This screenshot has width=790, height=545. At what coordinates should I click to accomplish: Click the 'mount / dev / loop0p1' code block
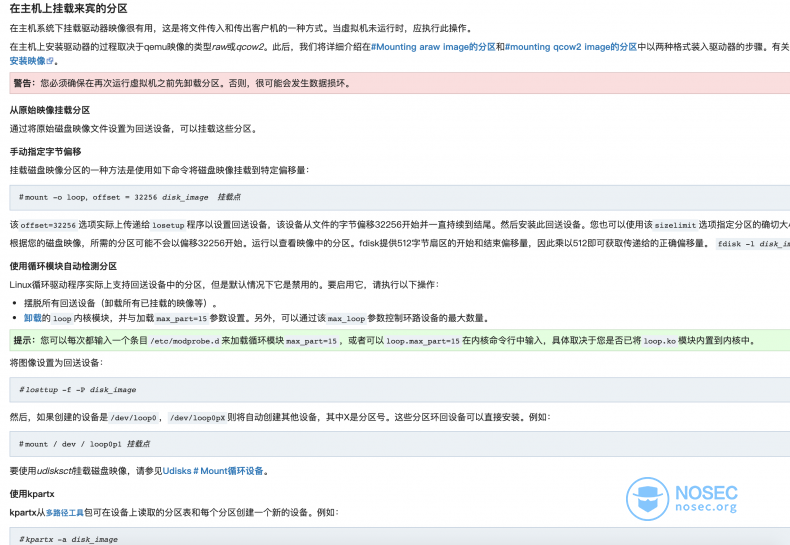pos(300,443)
